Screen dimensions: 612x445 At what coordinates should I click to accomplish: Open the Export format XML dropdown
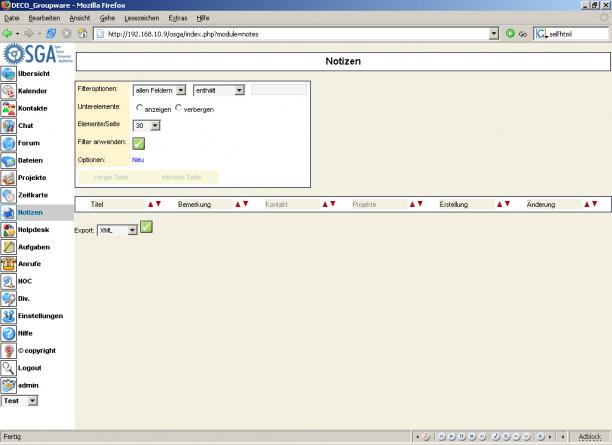pyautogui.click(x=117, y=229)
